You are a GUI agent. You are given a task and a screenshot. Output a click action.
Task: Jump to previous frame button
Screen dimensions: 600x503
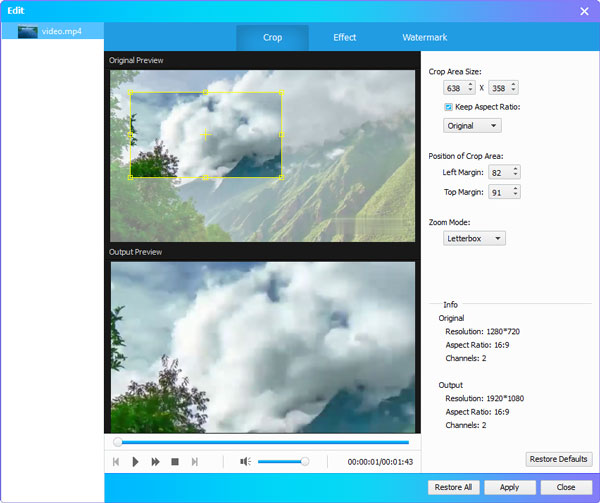(x=116, y=462)
